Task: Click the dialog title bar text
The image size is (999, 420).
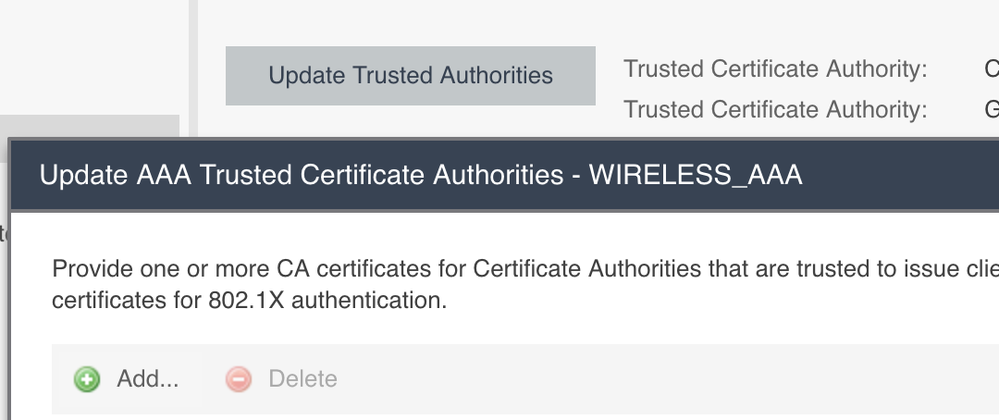Action: pos(420,176)
